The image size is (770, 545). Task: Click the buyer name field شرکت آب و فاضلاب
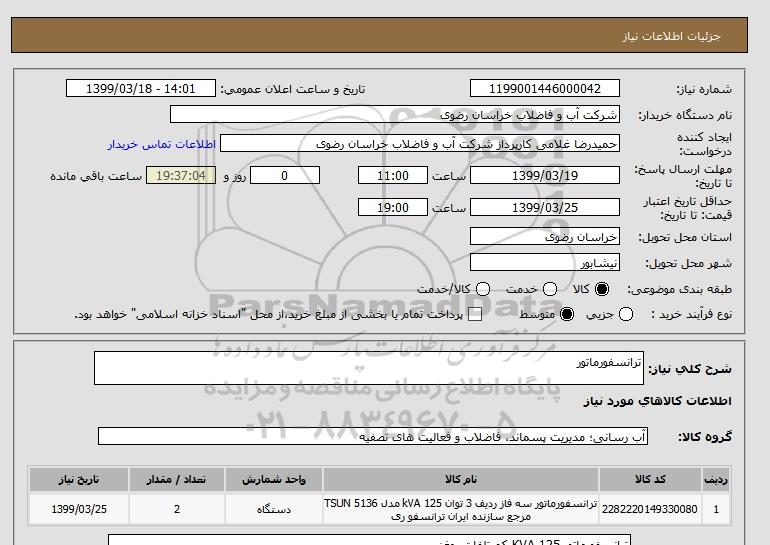[x=395, y=114]
